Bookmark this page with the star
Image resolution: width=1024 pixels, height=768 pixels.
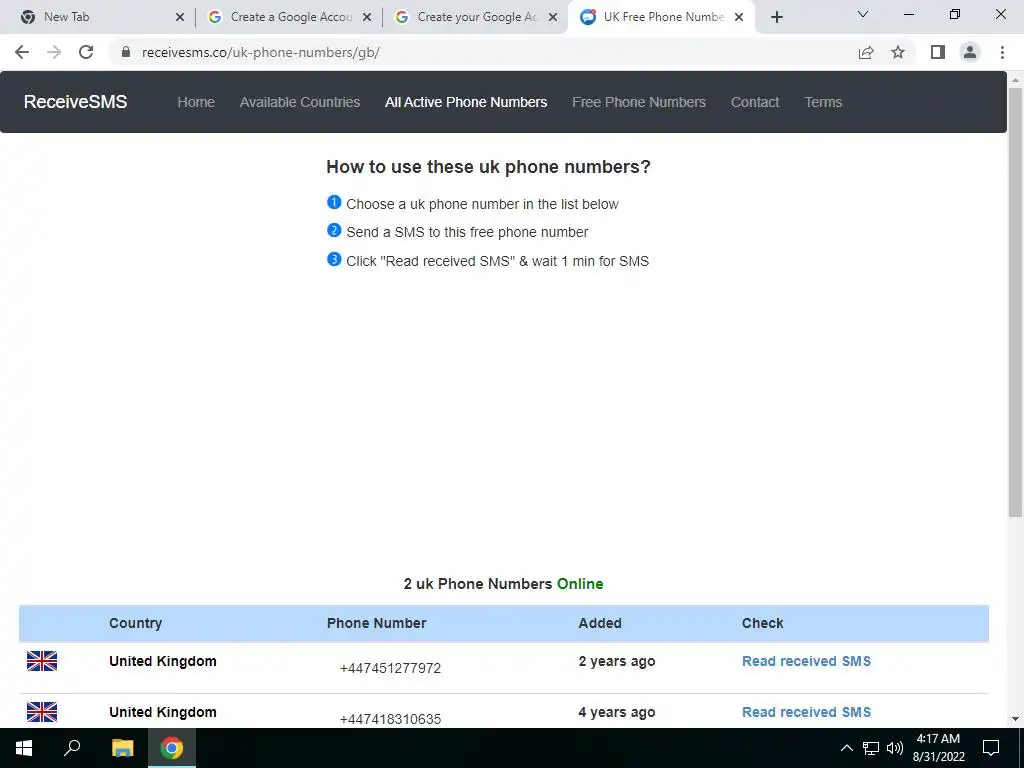point(898,52)
